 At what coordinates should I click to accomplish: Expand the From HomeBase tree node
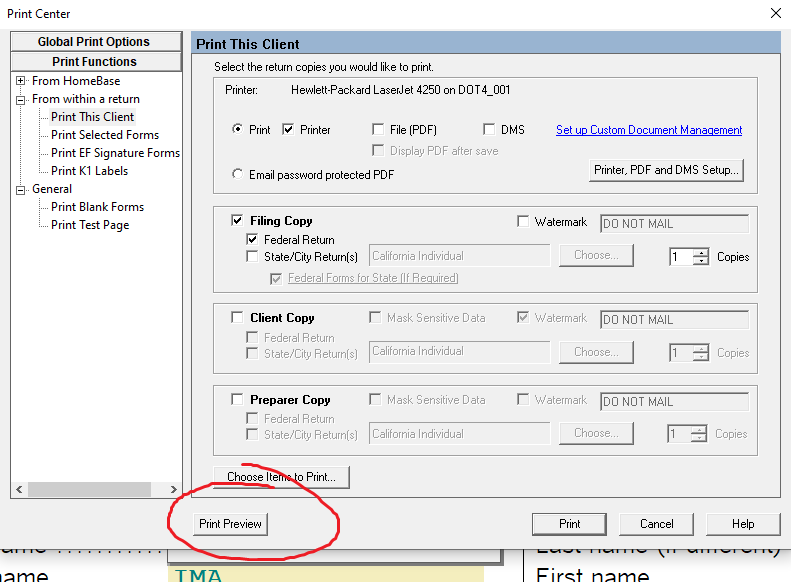coord(20,81)
